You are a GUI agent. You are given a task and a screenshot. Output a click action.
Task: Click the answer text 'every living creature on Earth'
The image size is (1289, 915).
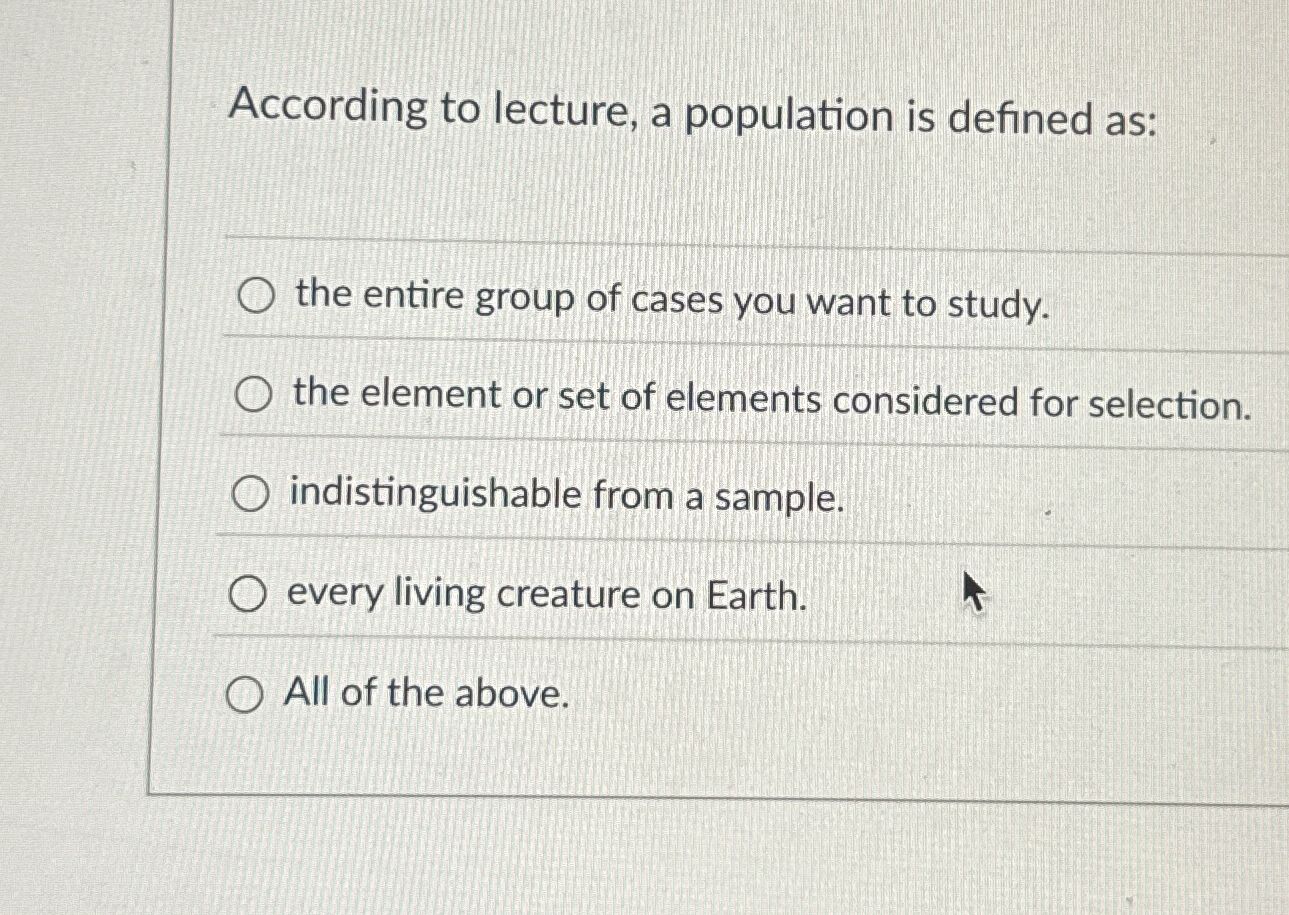[x=545, y=595]
